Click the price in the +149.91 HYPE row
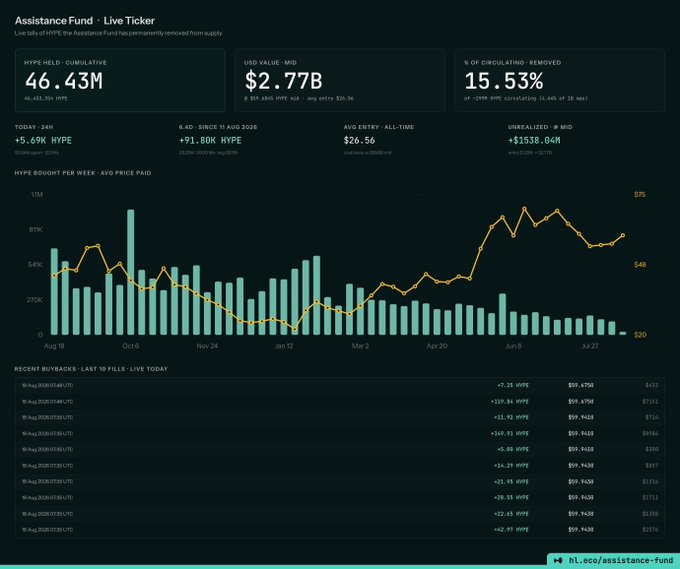680x569 pixels. (581, 433)
